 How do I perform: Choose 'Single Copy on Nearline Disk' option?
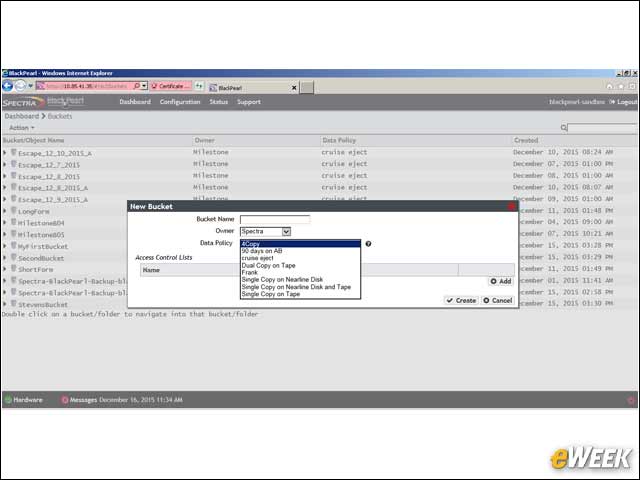pyautogui.click(x=282, y=280)
